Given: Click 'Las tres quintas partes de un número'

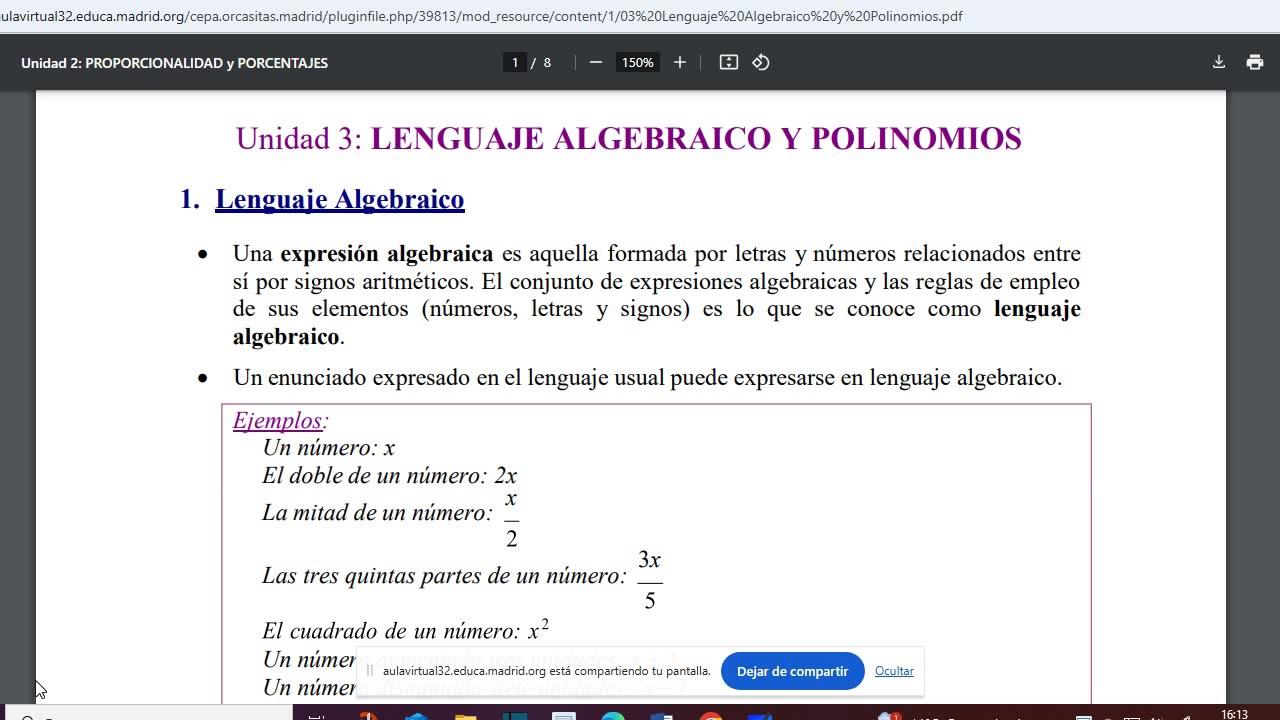Looking at the screenshot, I should [441, 575].
